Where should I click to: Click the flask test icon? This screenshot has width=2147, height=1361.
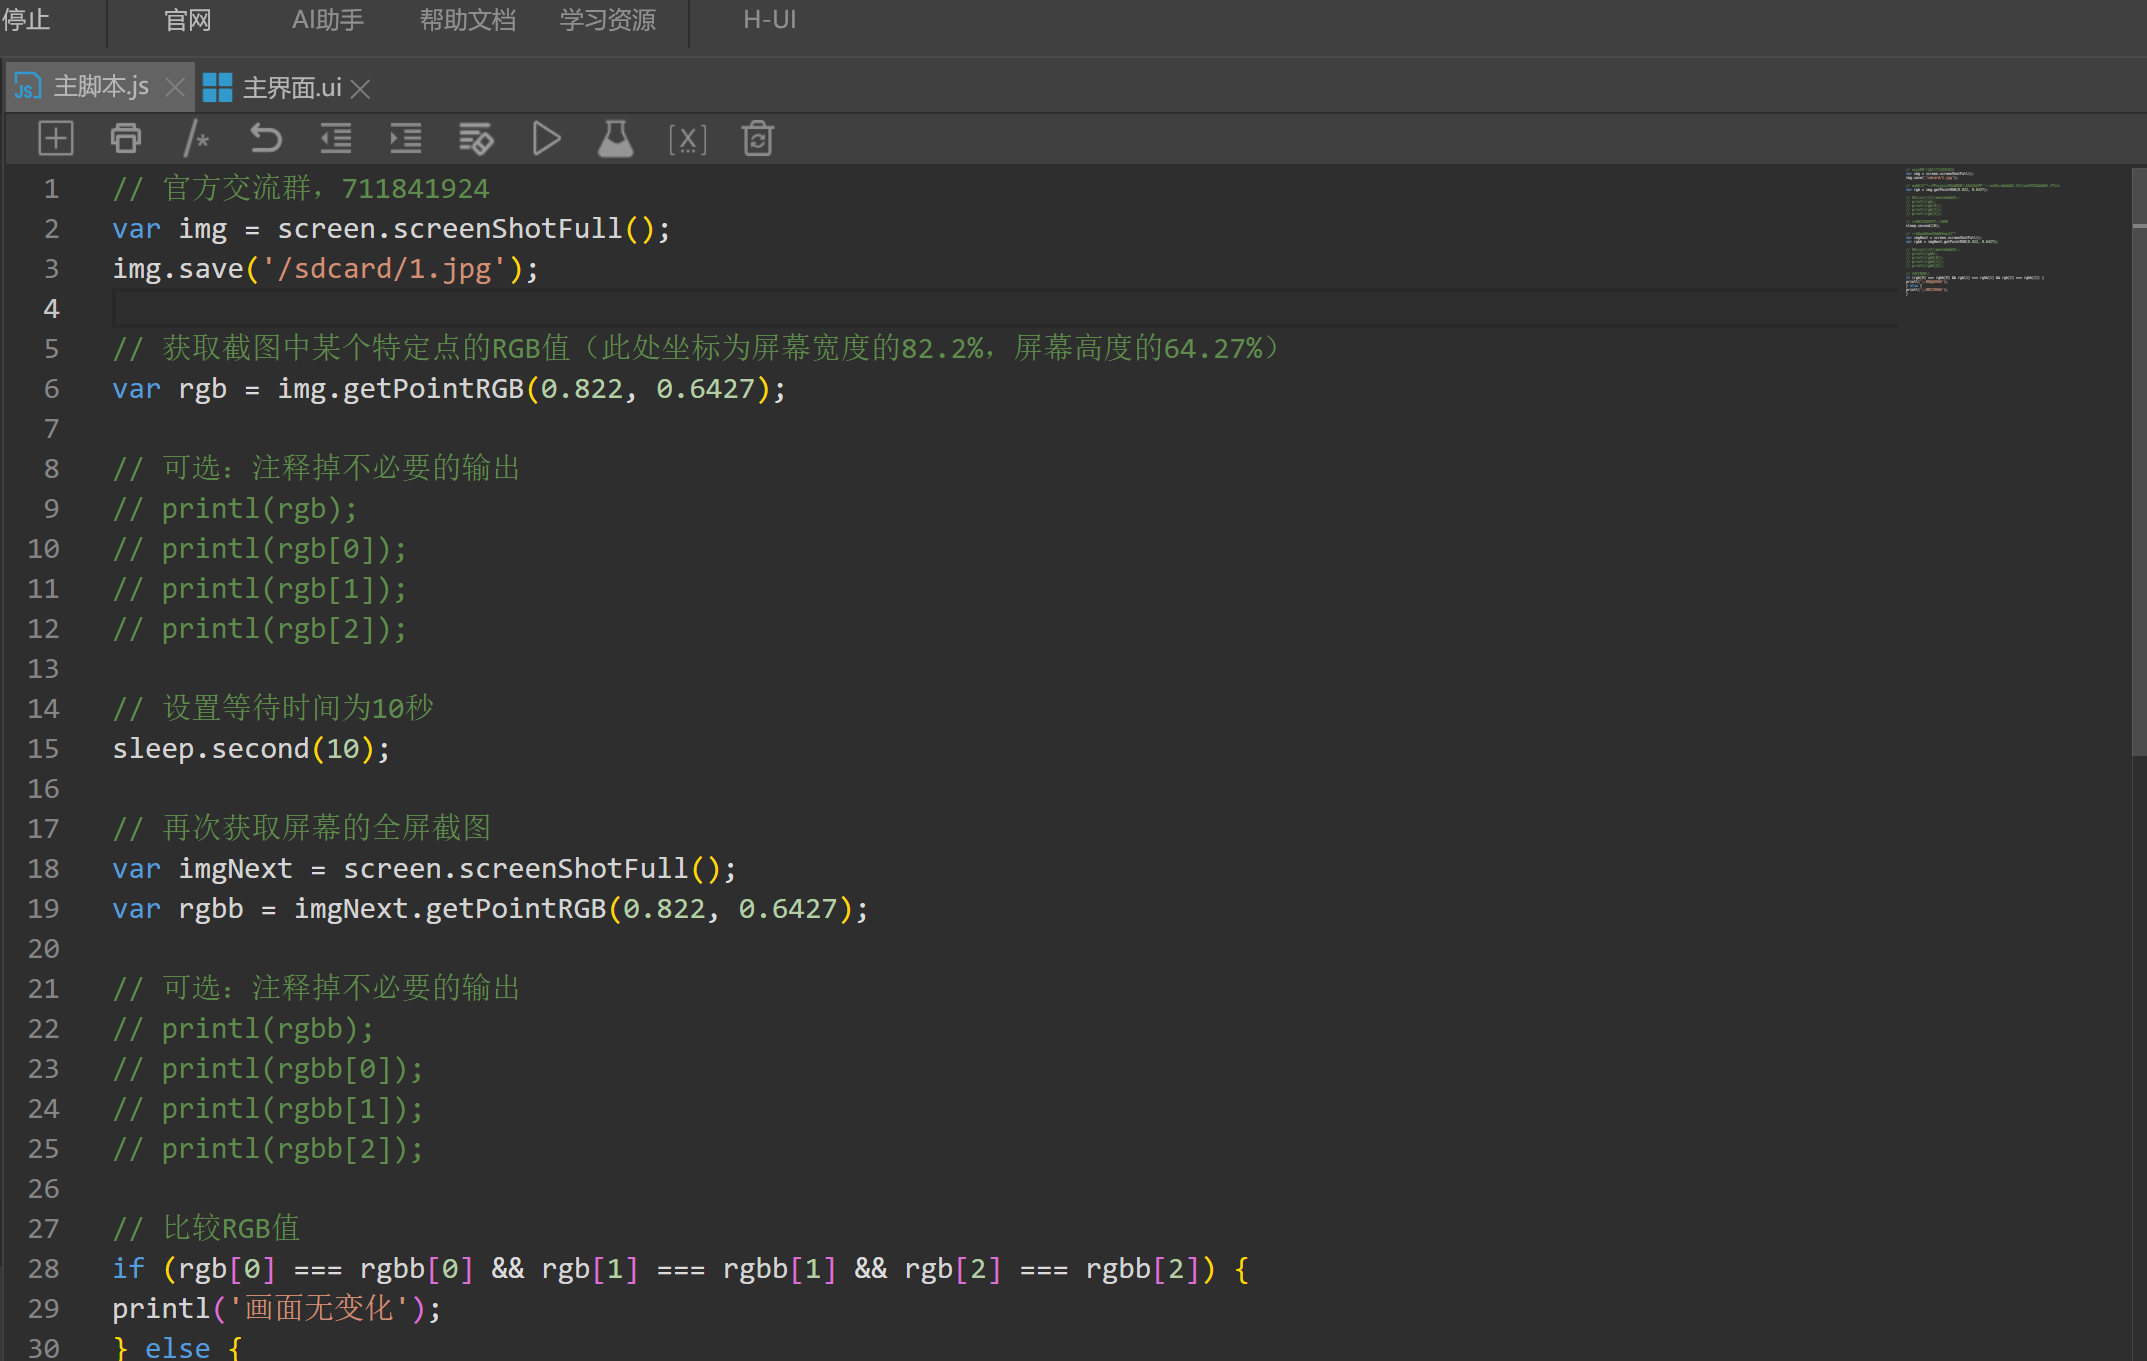(616, 138)
